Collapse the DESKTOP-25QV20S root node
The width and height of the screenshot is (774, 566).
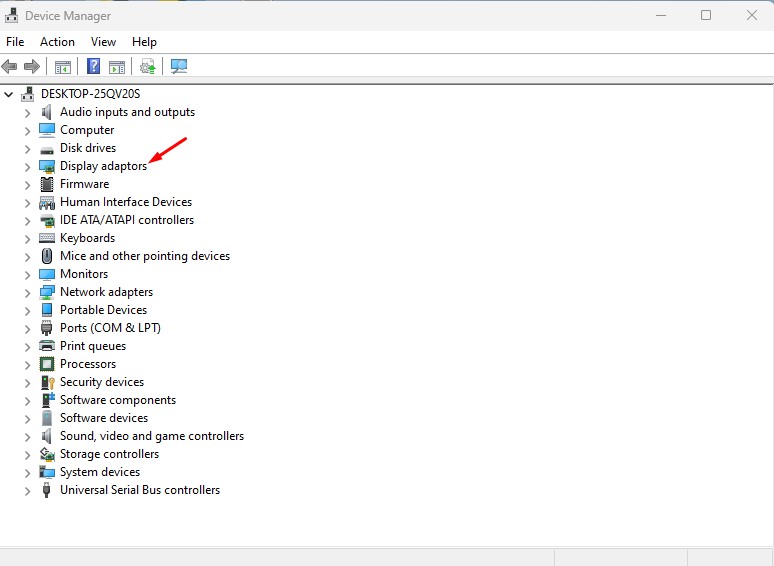(x=9, y=94)
